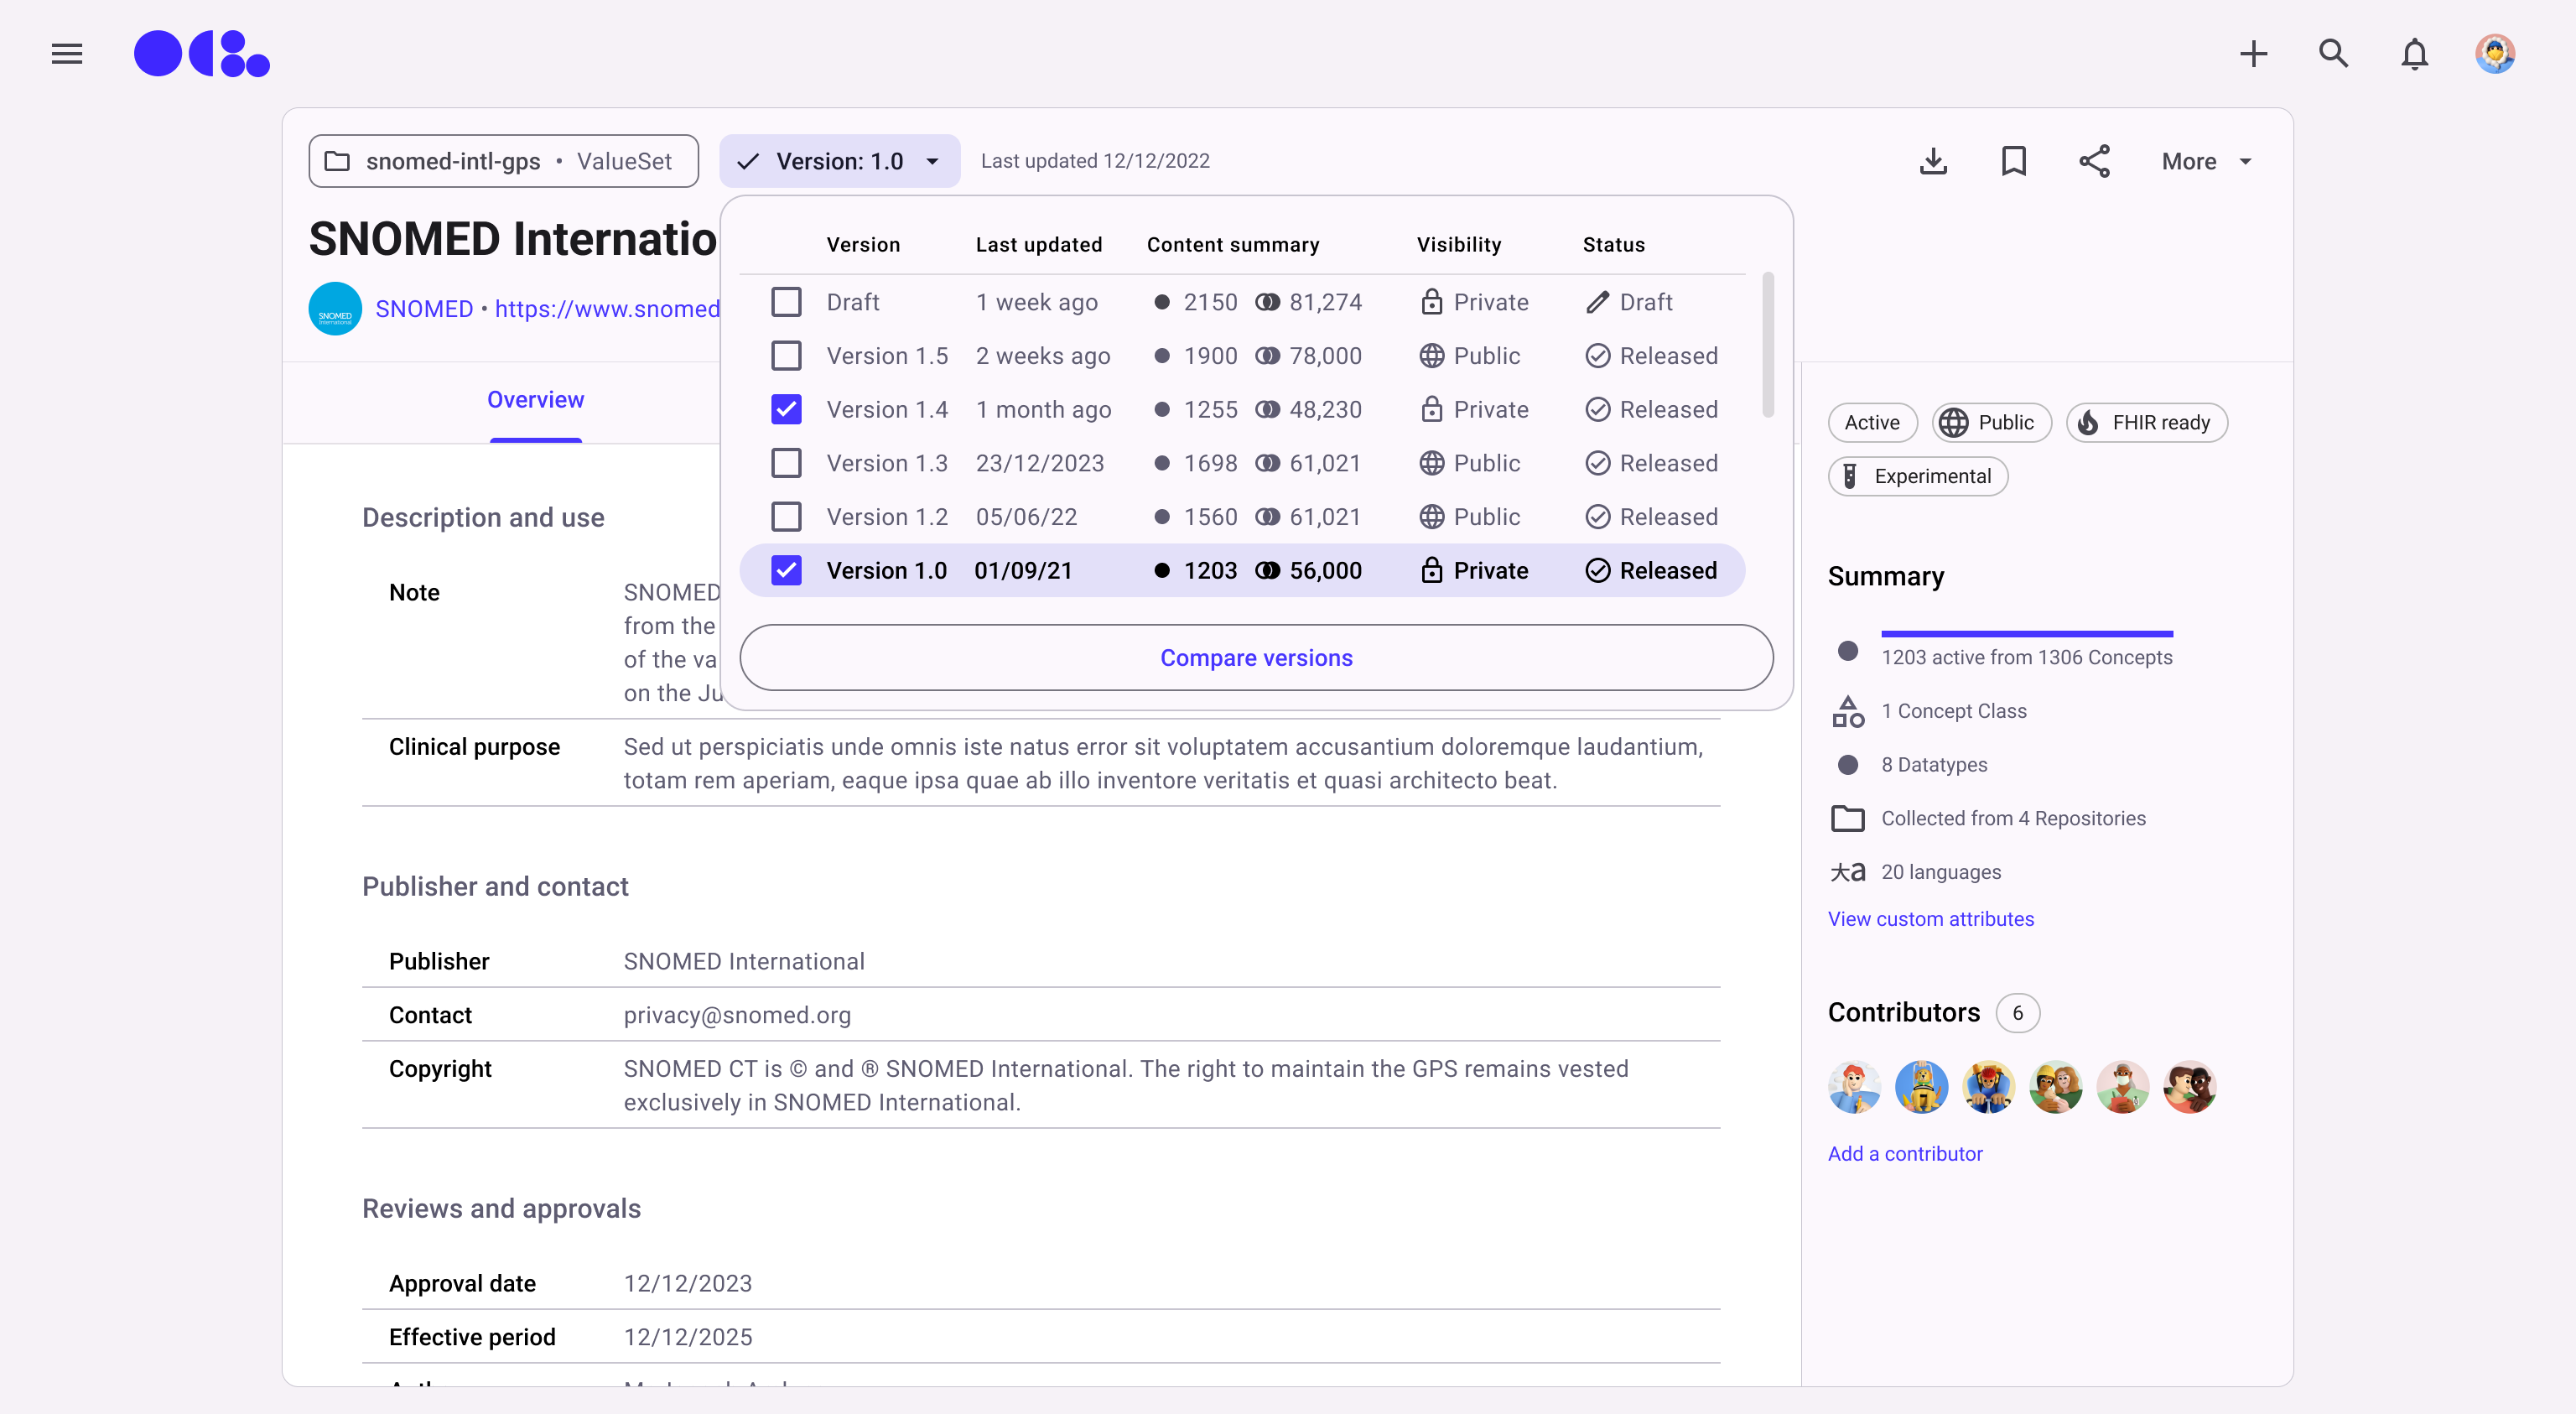
Task: Tick the Version 1.5 checkbox
Action: tap(786, 356)
